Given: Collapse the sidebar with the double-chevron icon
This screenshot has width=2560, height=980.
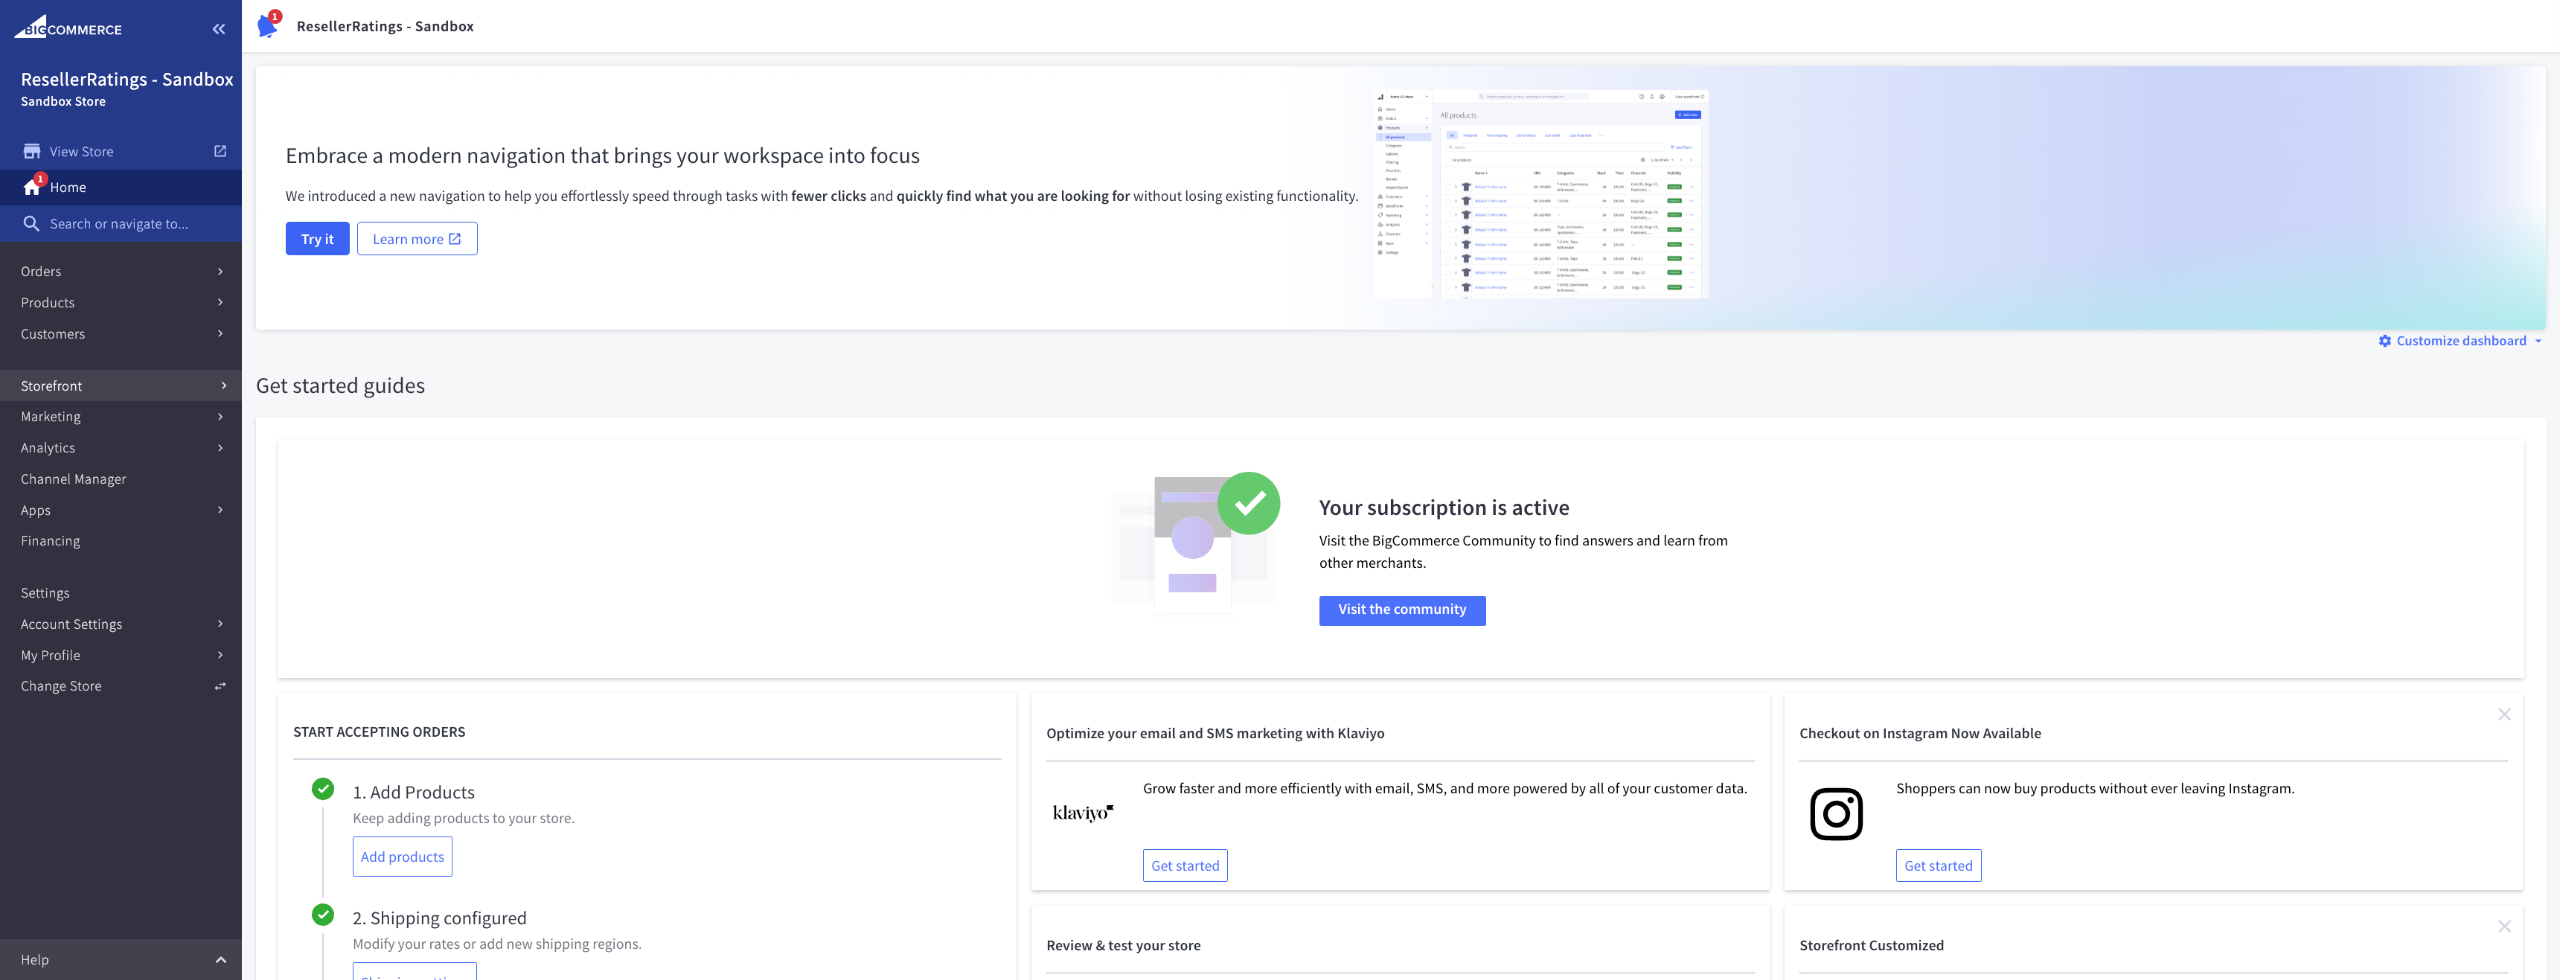Looking at the screenshot, I should [219, 29].
